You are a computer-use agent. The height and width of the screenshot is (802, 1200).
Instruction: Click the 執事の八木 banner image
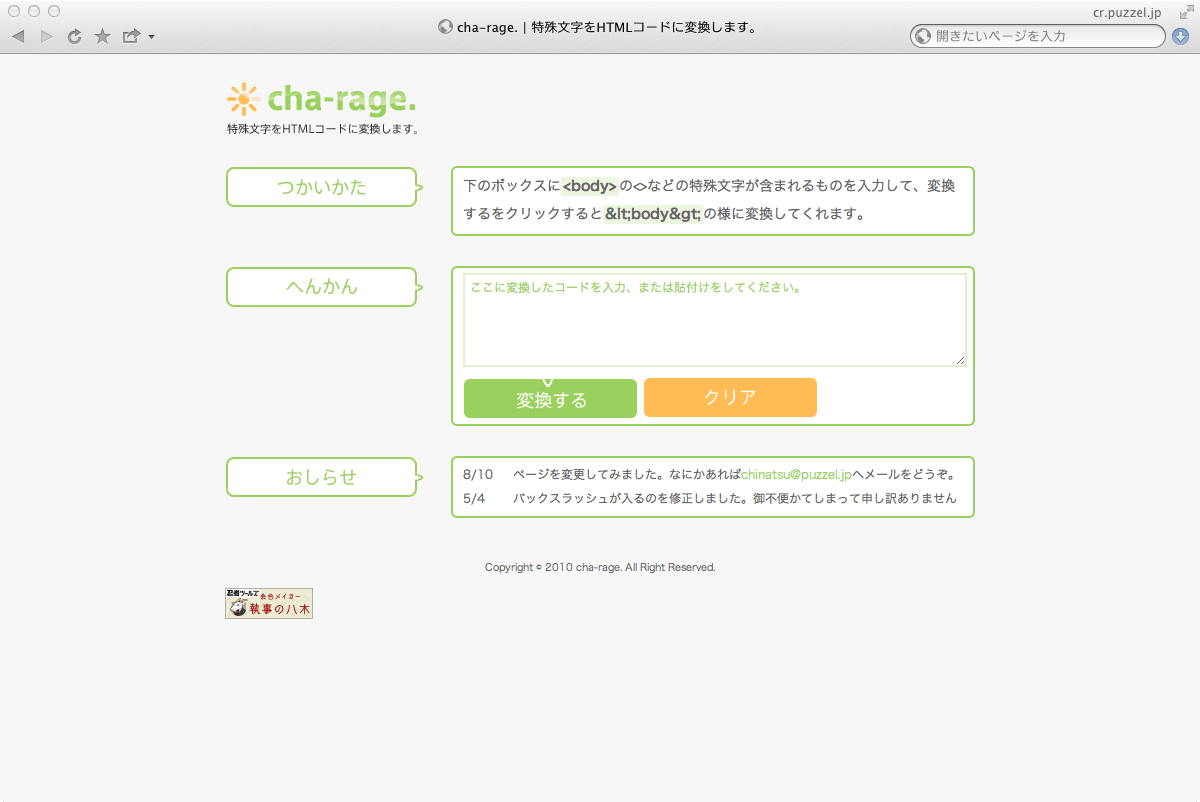(x=269, y=604)
